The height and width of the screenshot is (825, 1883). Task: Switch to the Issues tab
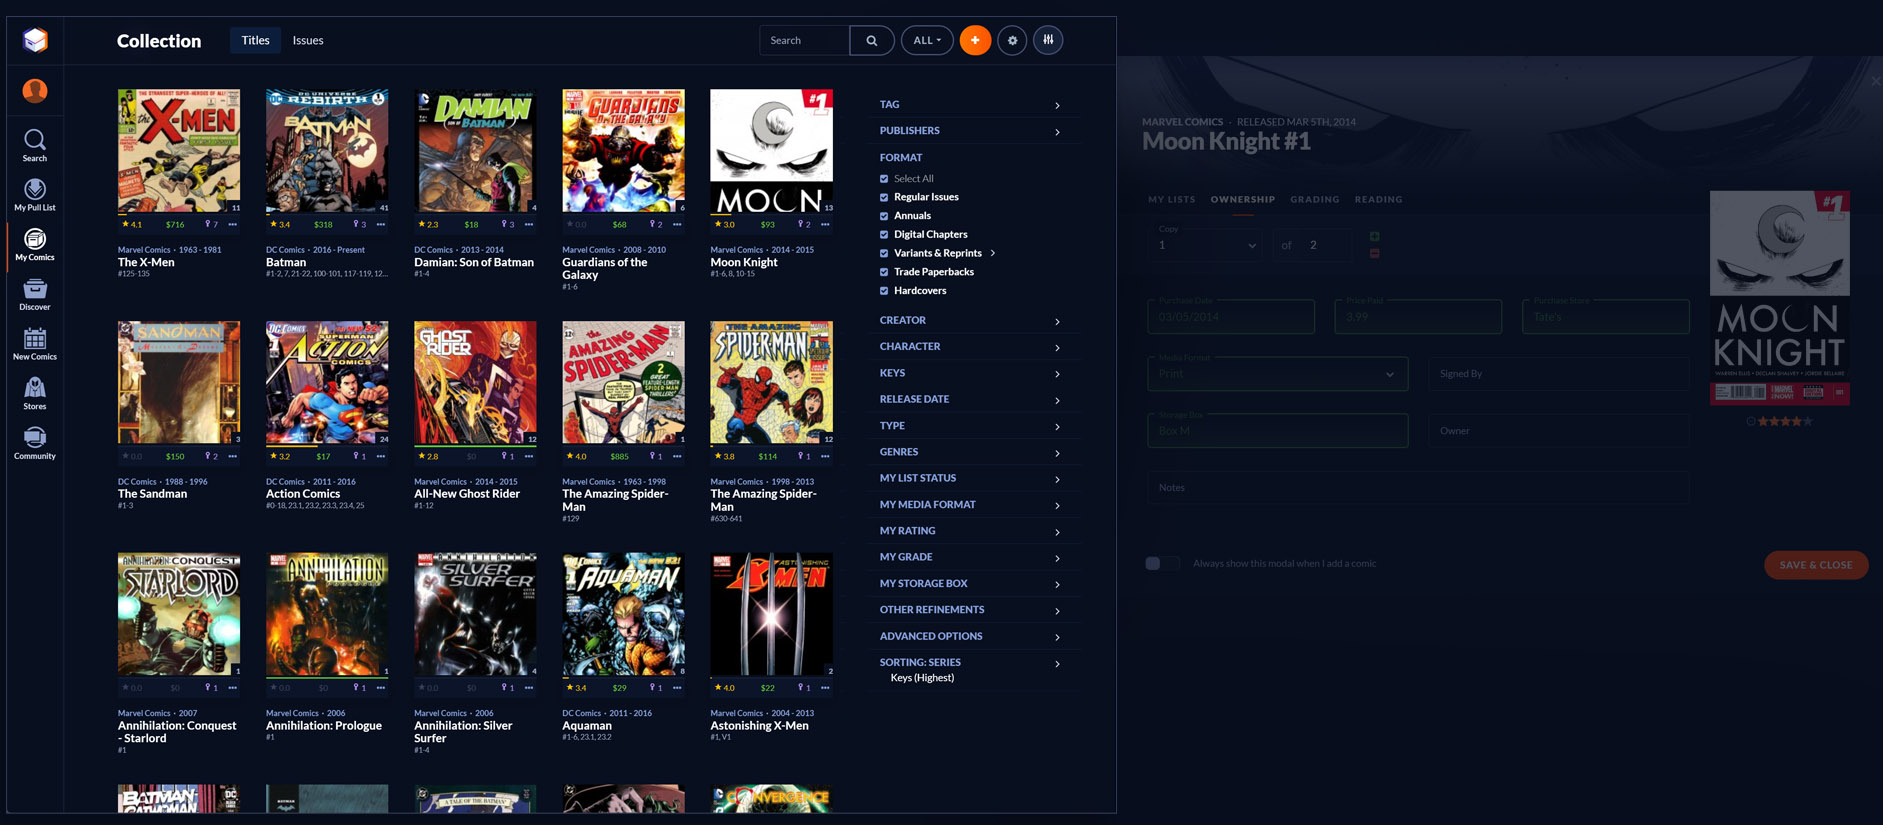tap(308, 41)
